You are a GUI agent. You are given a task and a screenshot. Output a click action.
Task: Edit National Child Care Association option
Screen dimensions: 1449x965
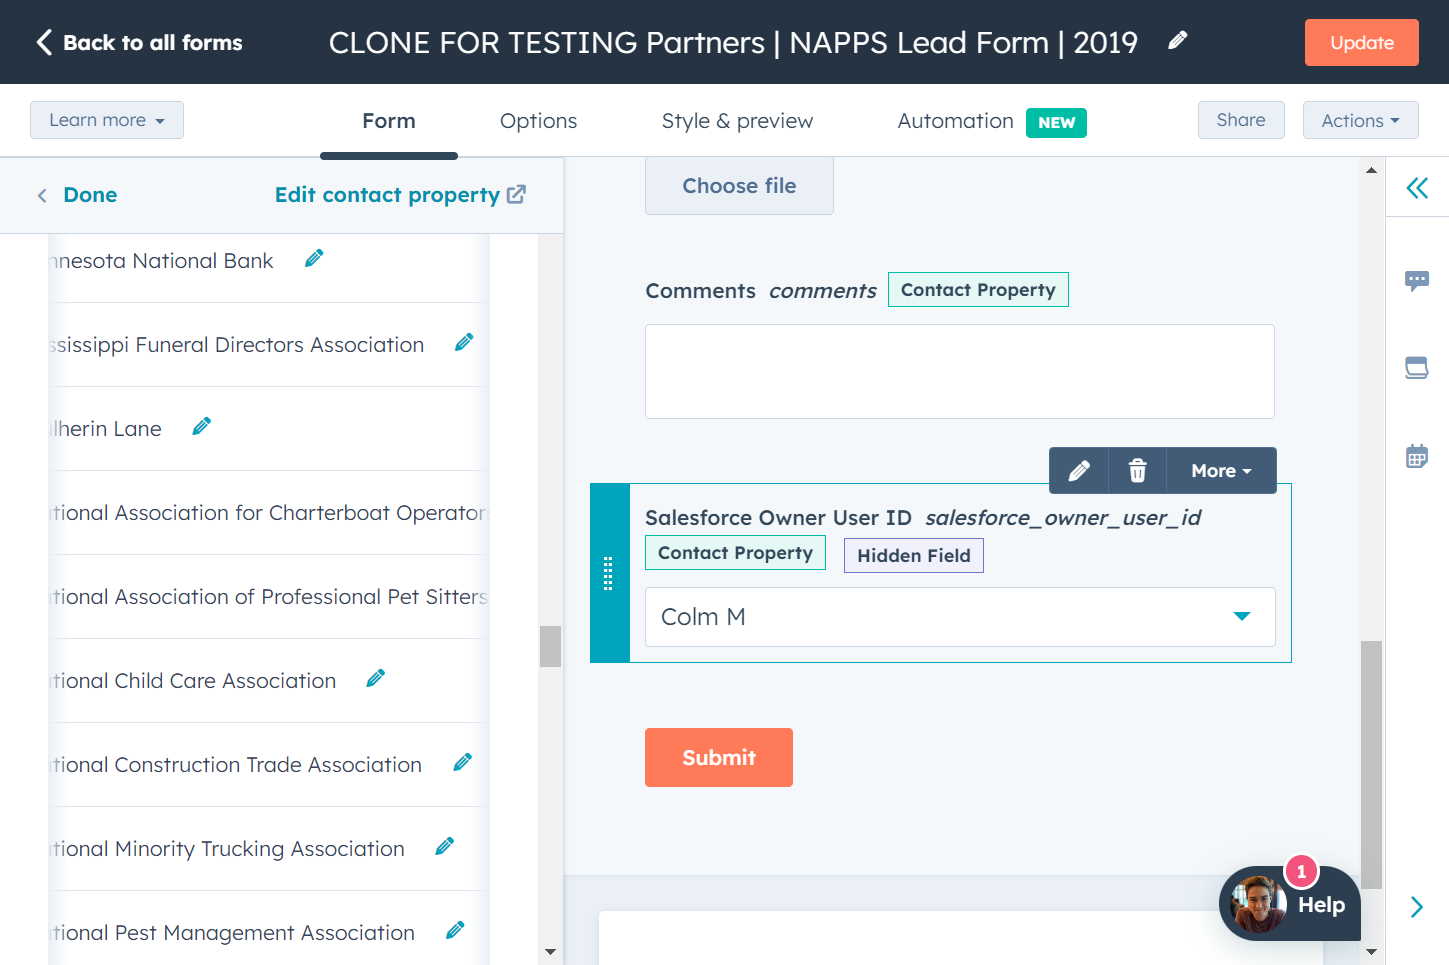(376, 678)
